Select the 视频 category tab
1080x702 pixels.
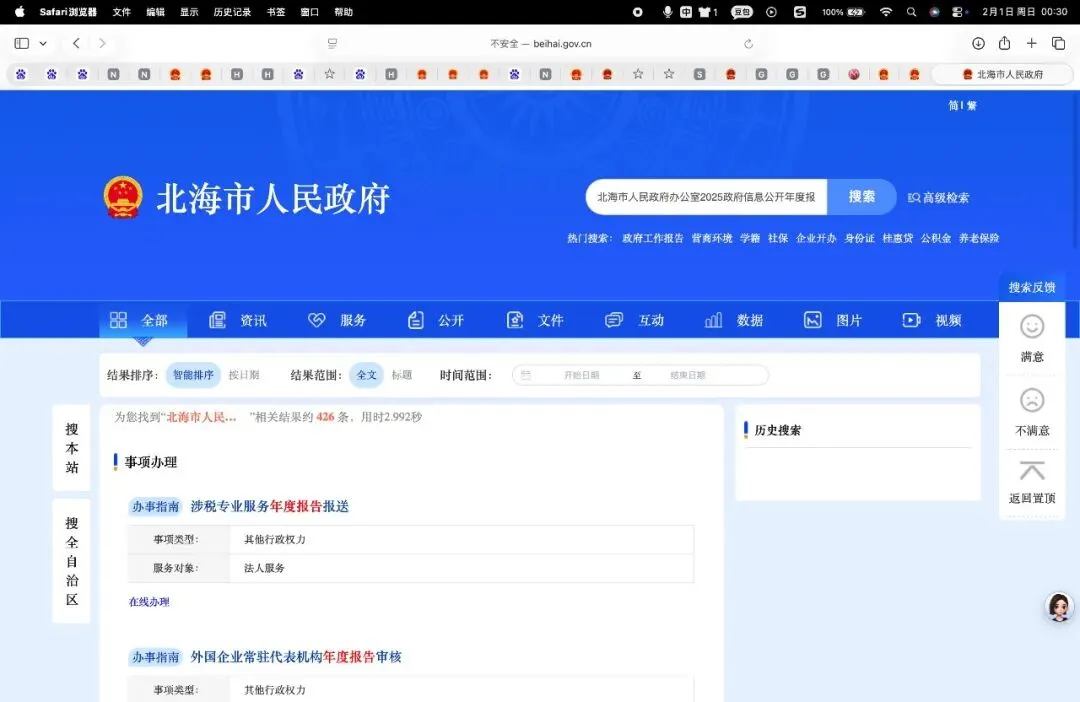[932, 320]
